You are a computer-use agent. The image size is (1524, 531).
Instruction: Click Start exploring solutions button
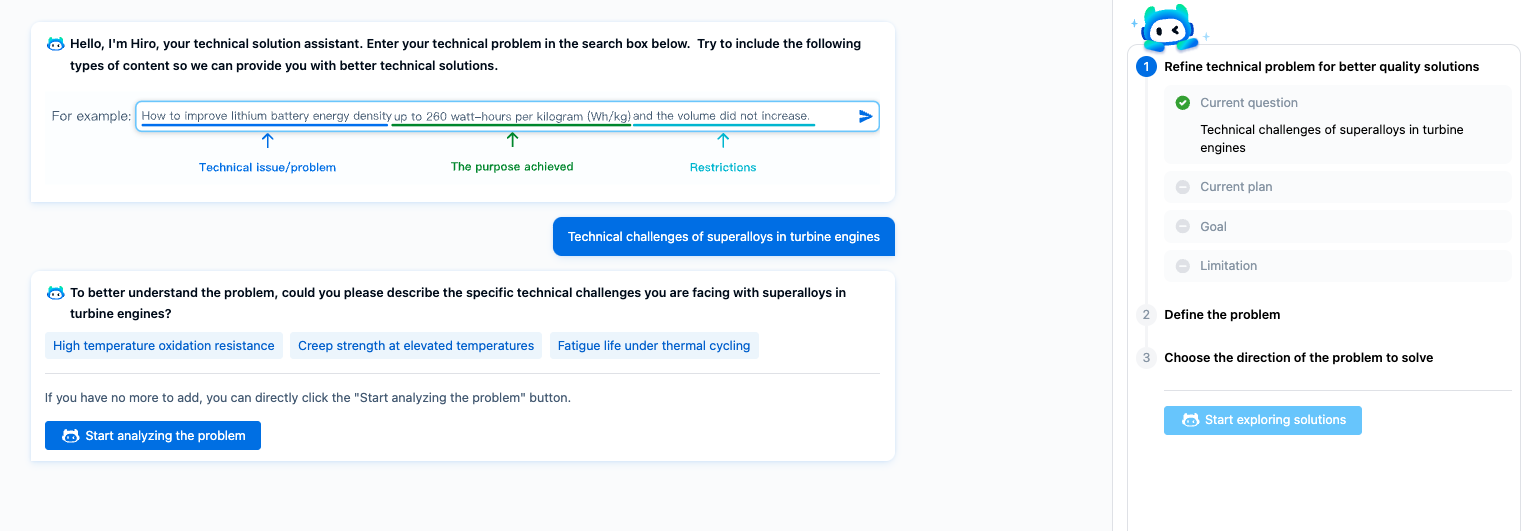click(x=1262, y=420)
